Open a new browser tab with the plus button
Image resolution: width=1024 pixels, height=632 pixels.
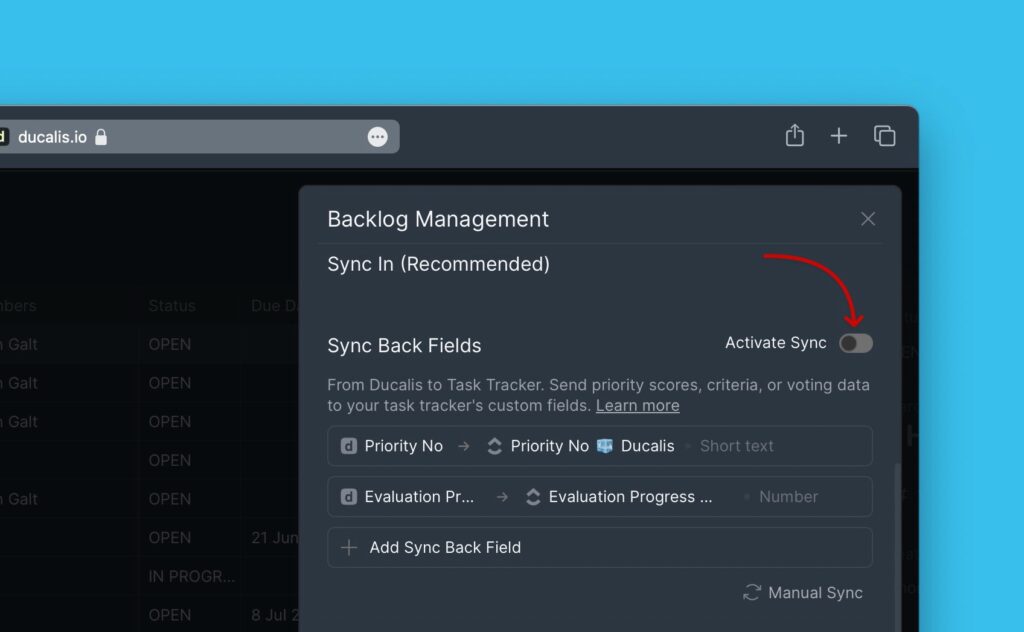(x=839, y=135)
